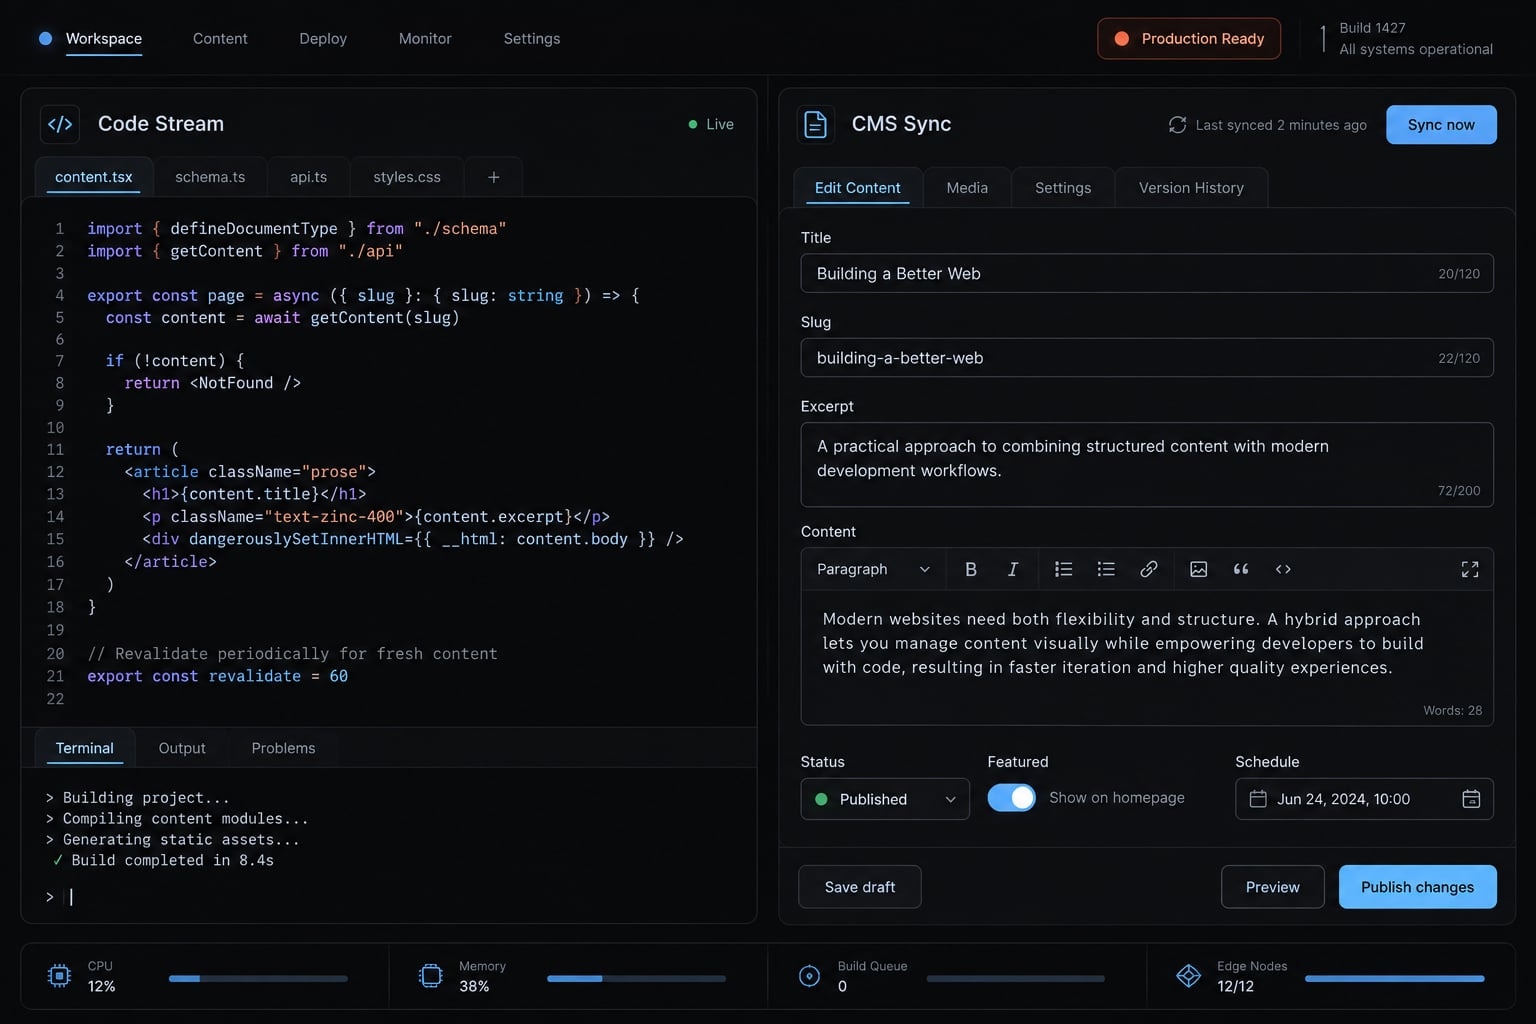Open the date picker calendar icon in Schedule
The height and width of the screenshot is (1024, 1536).
(x=1471, y=799)
